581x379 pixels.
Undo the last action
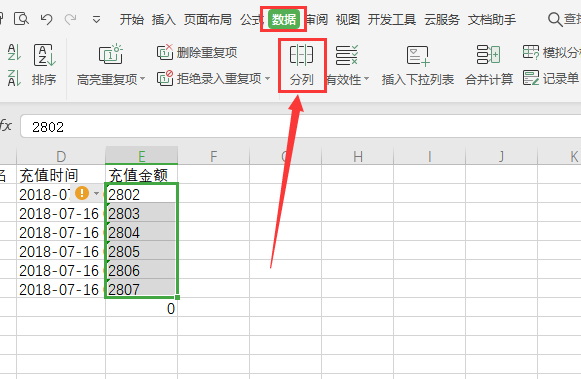pos(46,19)
